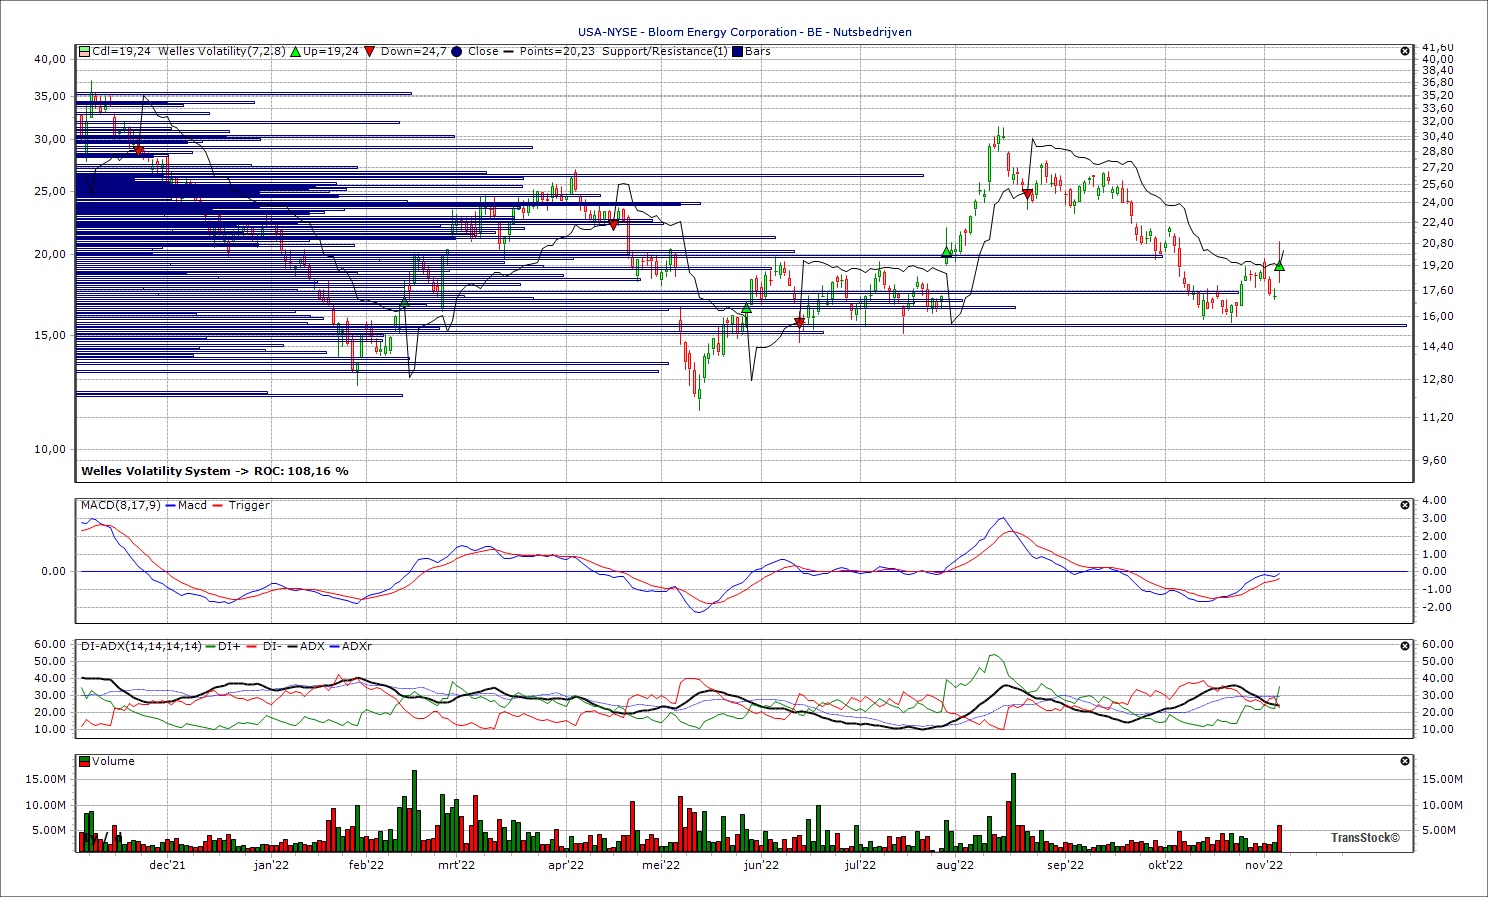The width and height of the screenshot is (1488, 897).
Task: Click the tall February 2022 green volume bar
Action: [x=414, y=811]
